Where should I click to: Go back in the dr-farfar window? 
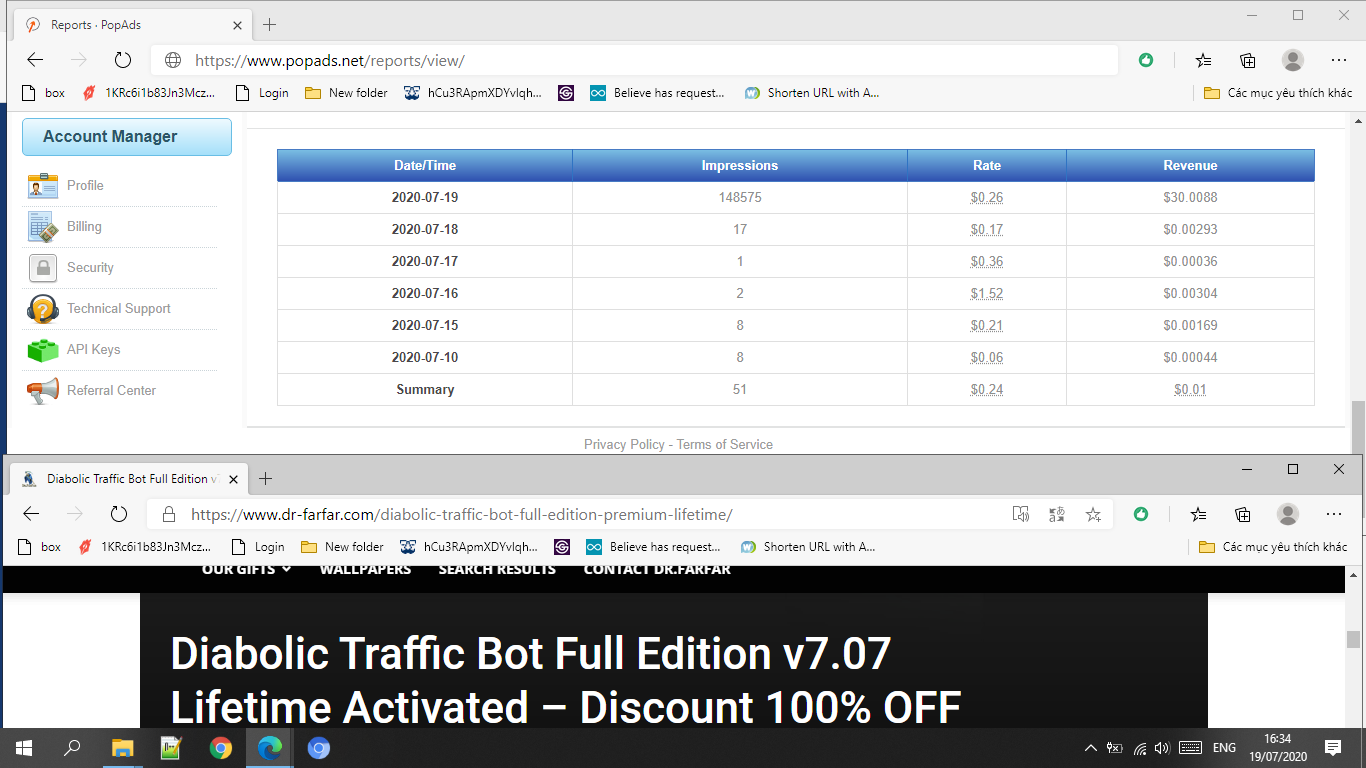click(31, 514)
